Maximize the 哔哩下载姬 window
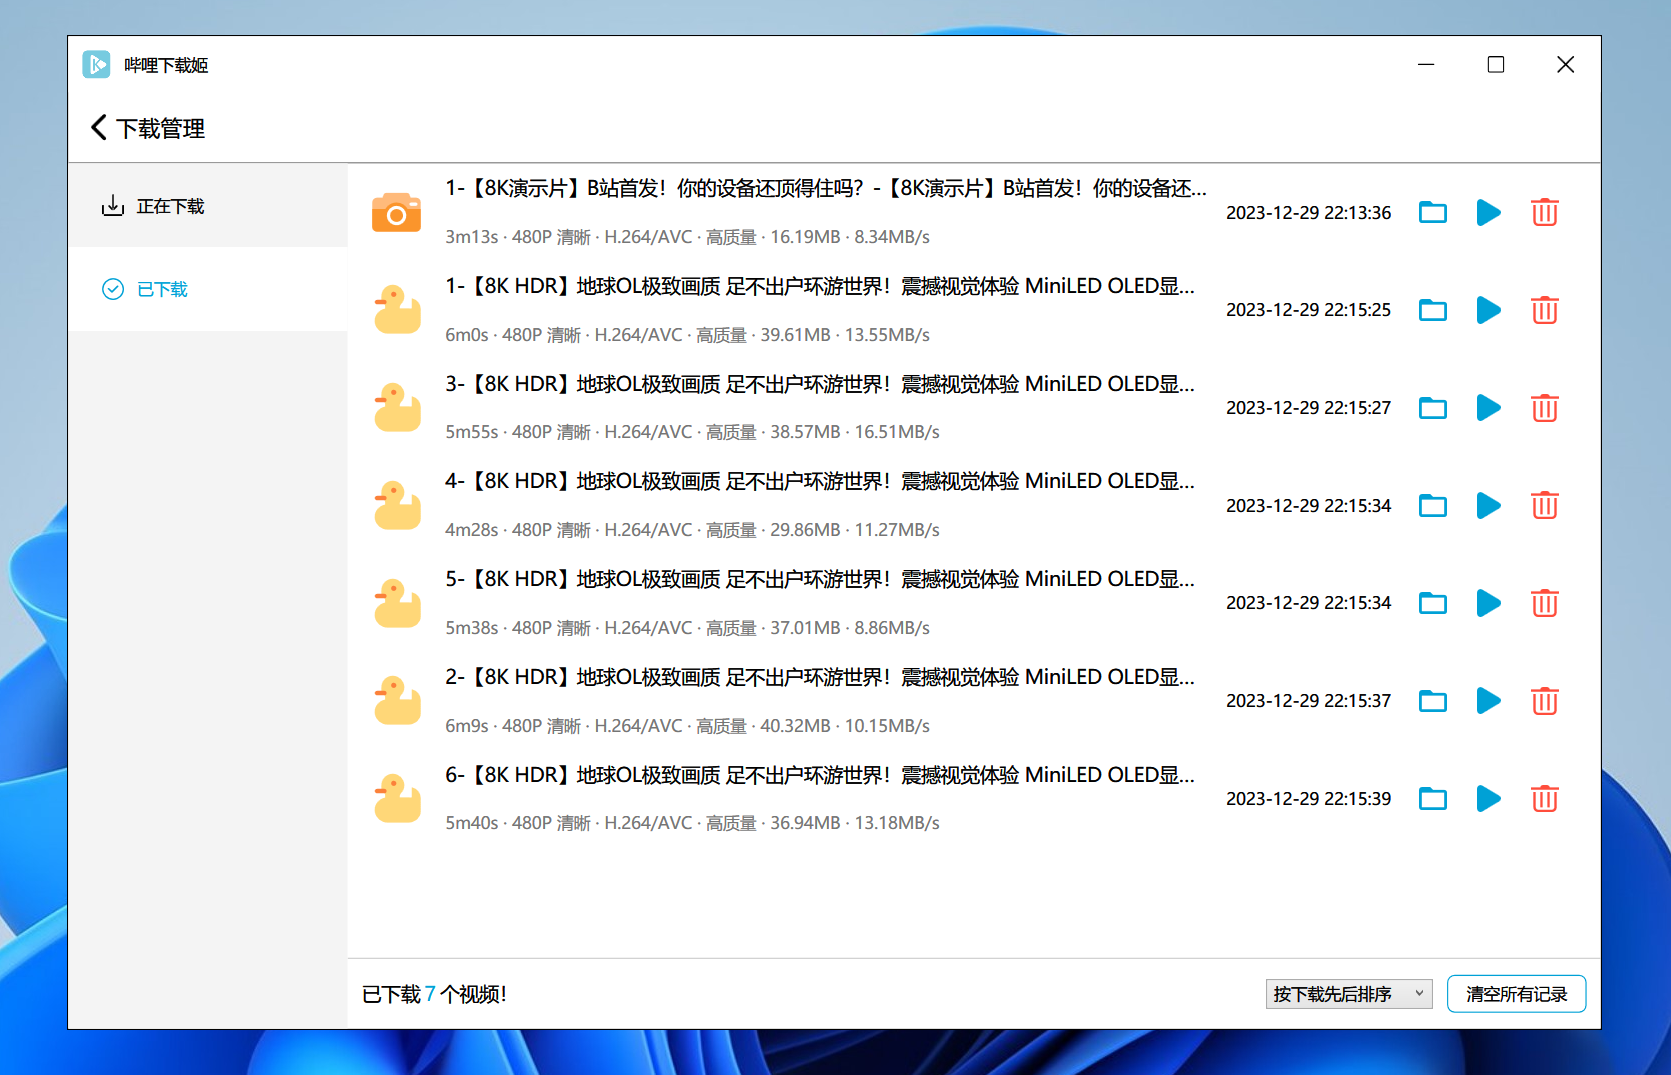Screen dimensions: 1671x1075 click(1496, 65)
